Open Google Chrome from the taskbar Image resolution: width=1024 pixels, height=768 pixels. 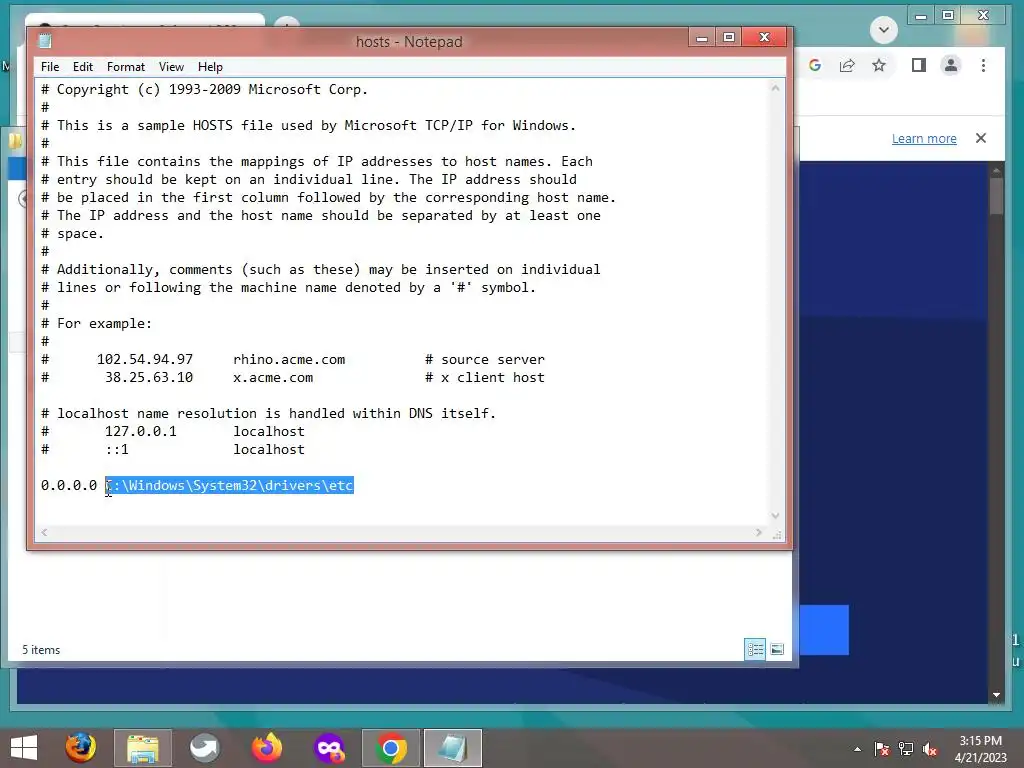(x=391, y=748)
